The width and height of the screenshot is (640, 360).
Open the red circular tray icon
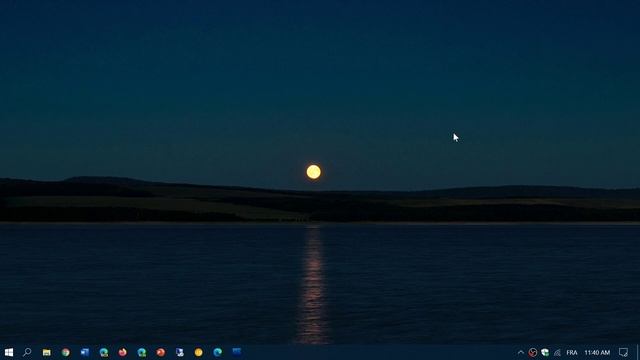click(x=533, y=352)
